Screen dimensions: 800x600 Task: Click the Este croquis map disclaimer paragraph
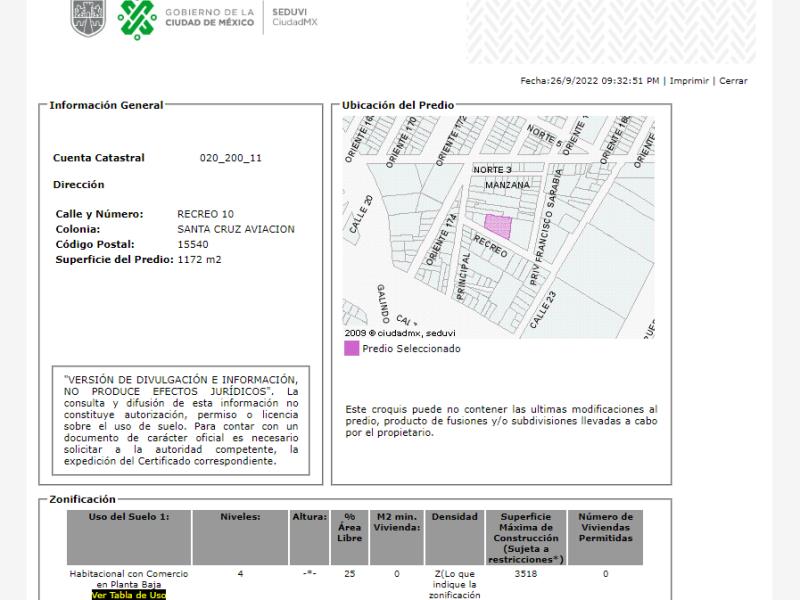[501, 421]
